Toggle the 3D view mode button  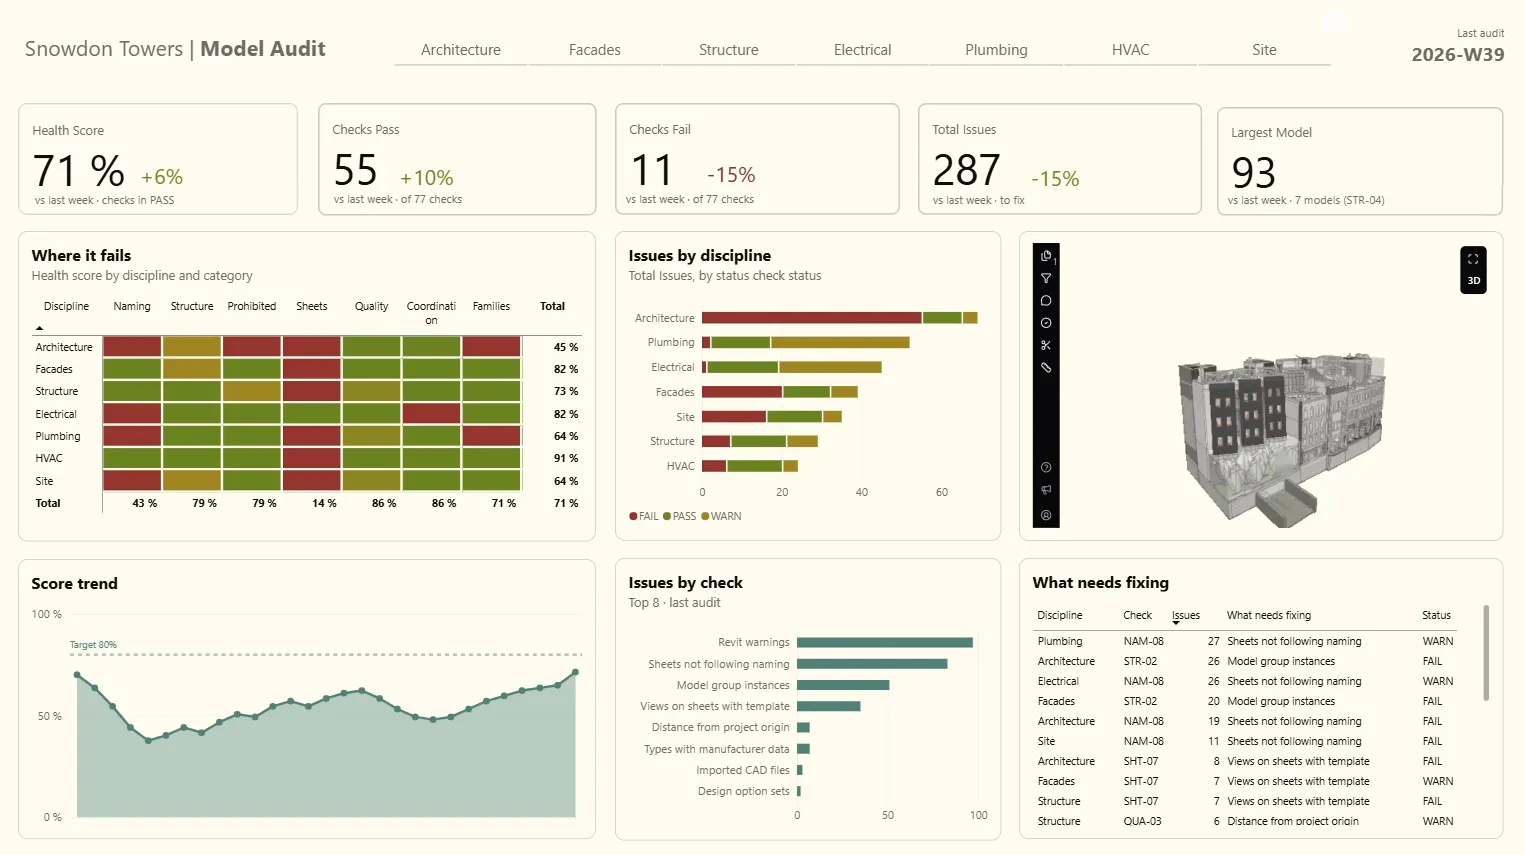[1473, 281]
